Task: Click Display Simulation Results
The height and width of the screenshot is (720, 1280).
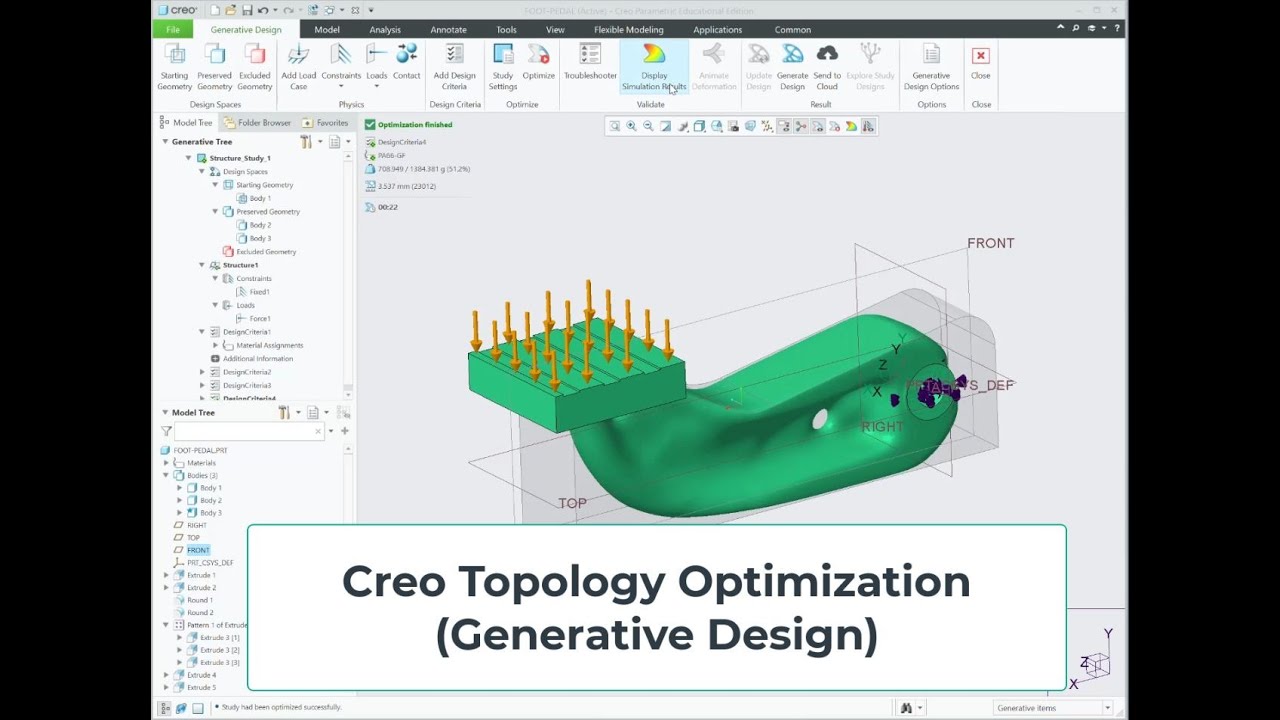Action: coord(654,67)
